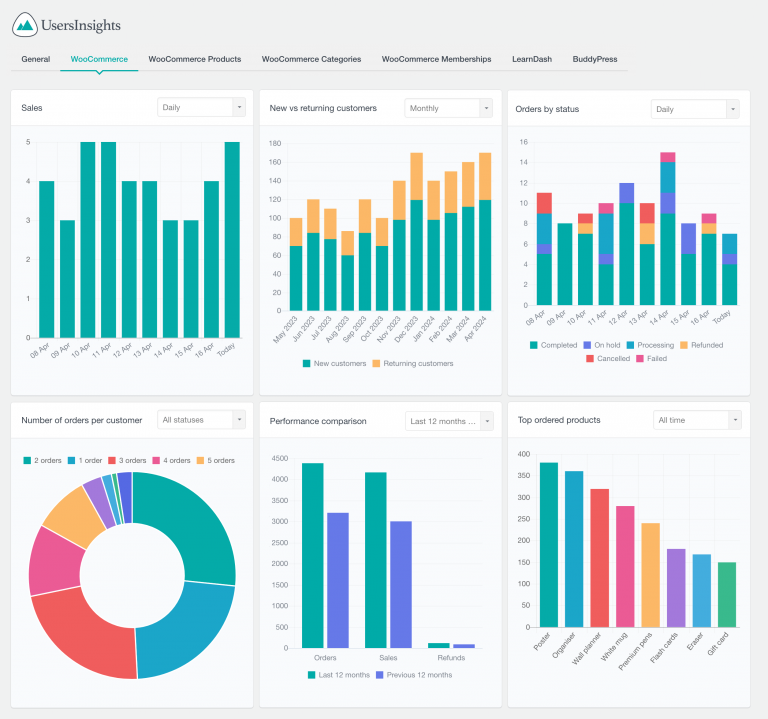Screen dimensions: 768x719
Task: Click the UsersInsights mountain logo icon
Action: click(x=25, y=24)
